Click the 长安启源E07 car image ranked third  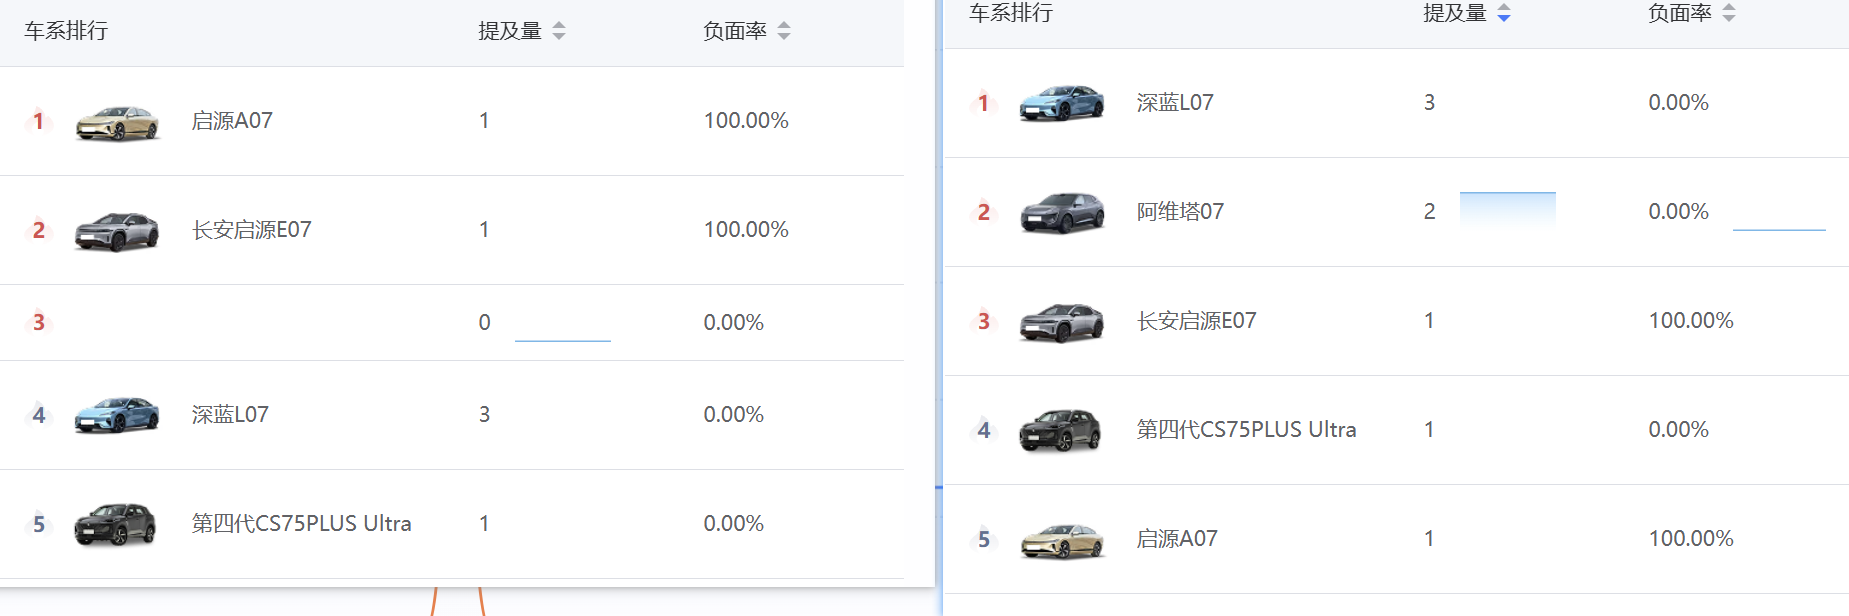[1062, 322]
